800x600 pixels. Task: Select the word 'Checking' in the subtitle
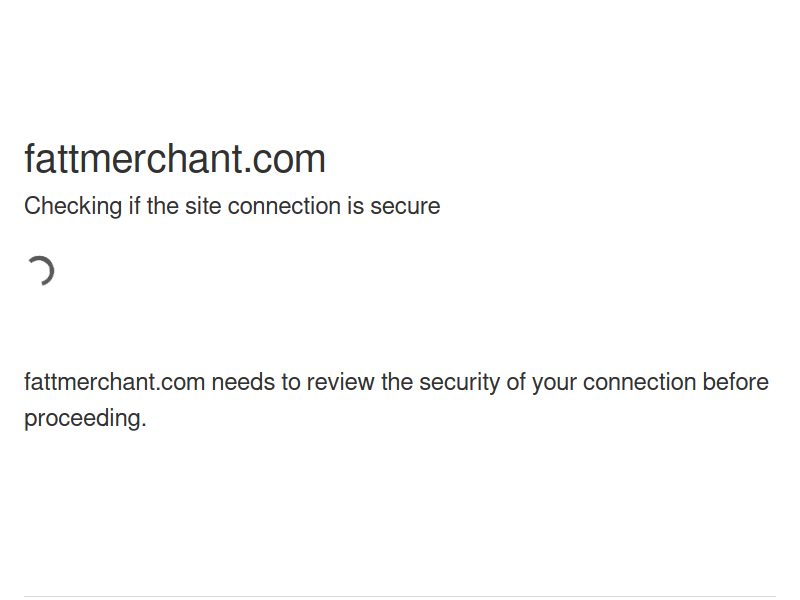[x=73, y=206]
